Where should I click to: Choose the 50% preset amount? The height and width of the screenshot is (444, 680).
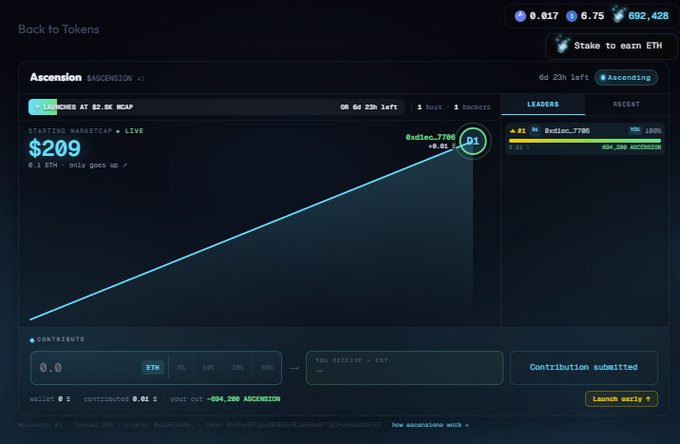click(x=267, y=368)
